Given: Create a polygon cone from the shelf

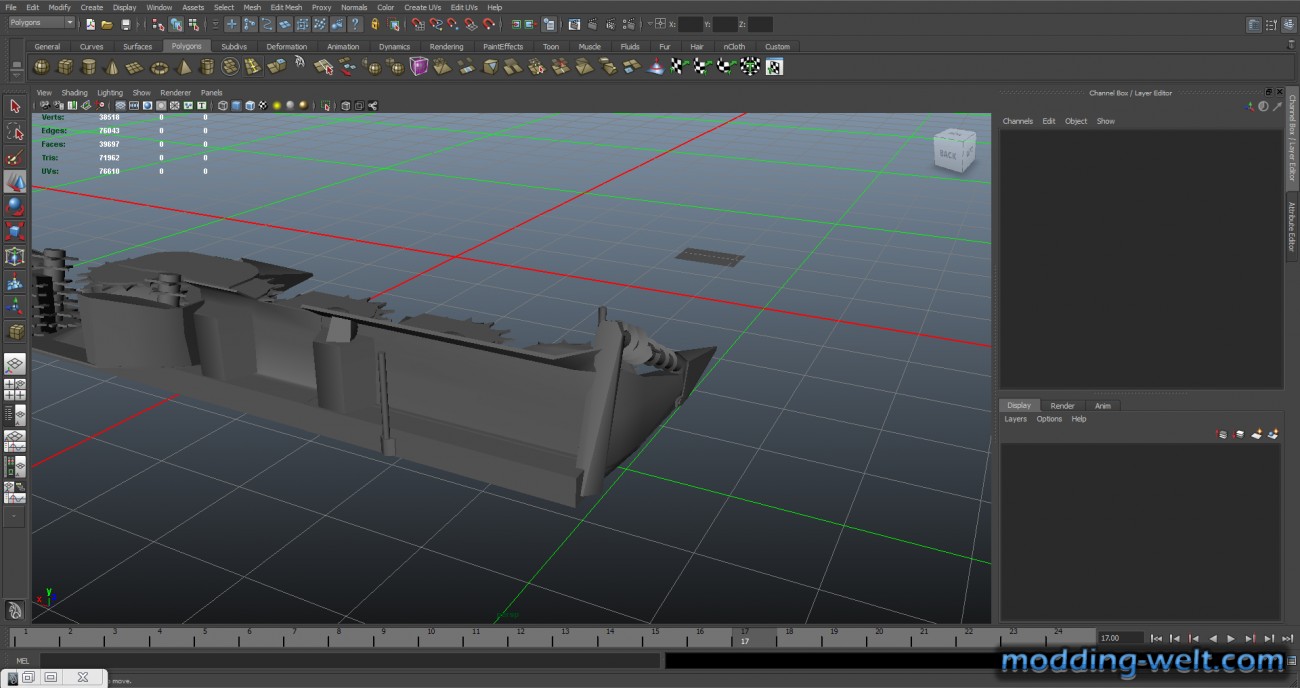Looking at the screenshot, I should (x=111, y=67).
